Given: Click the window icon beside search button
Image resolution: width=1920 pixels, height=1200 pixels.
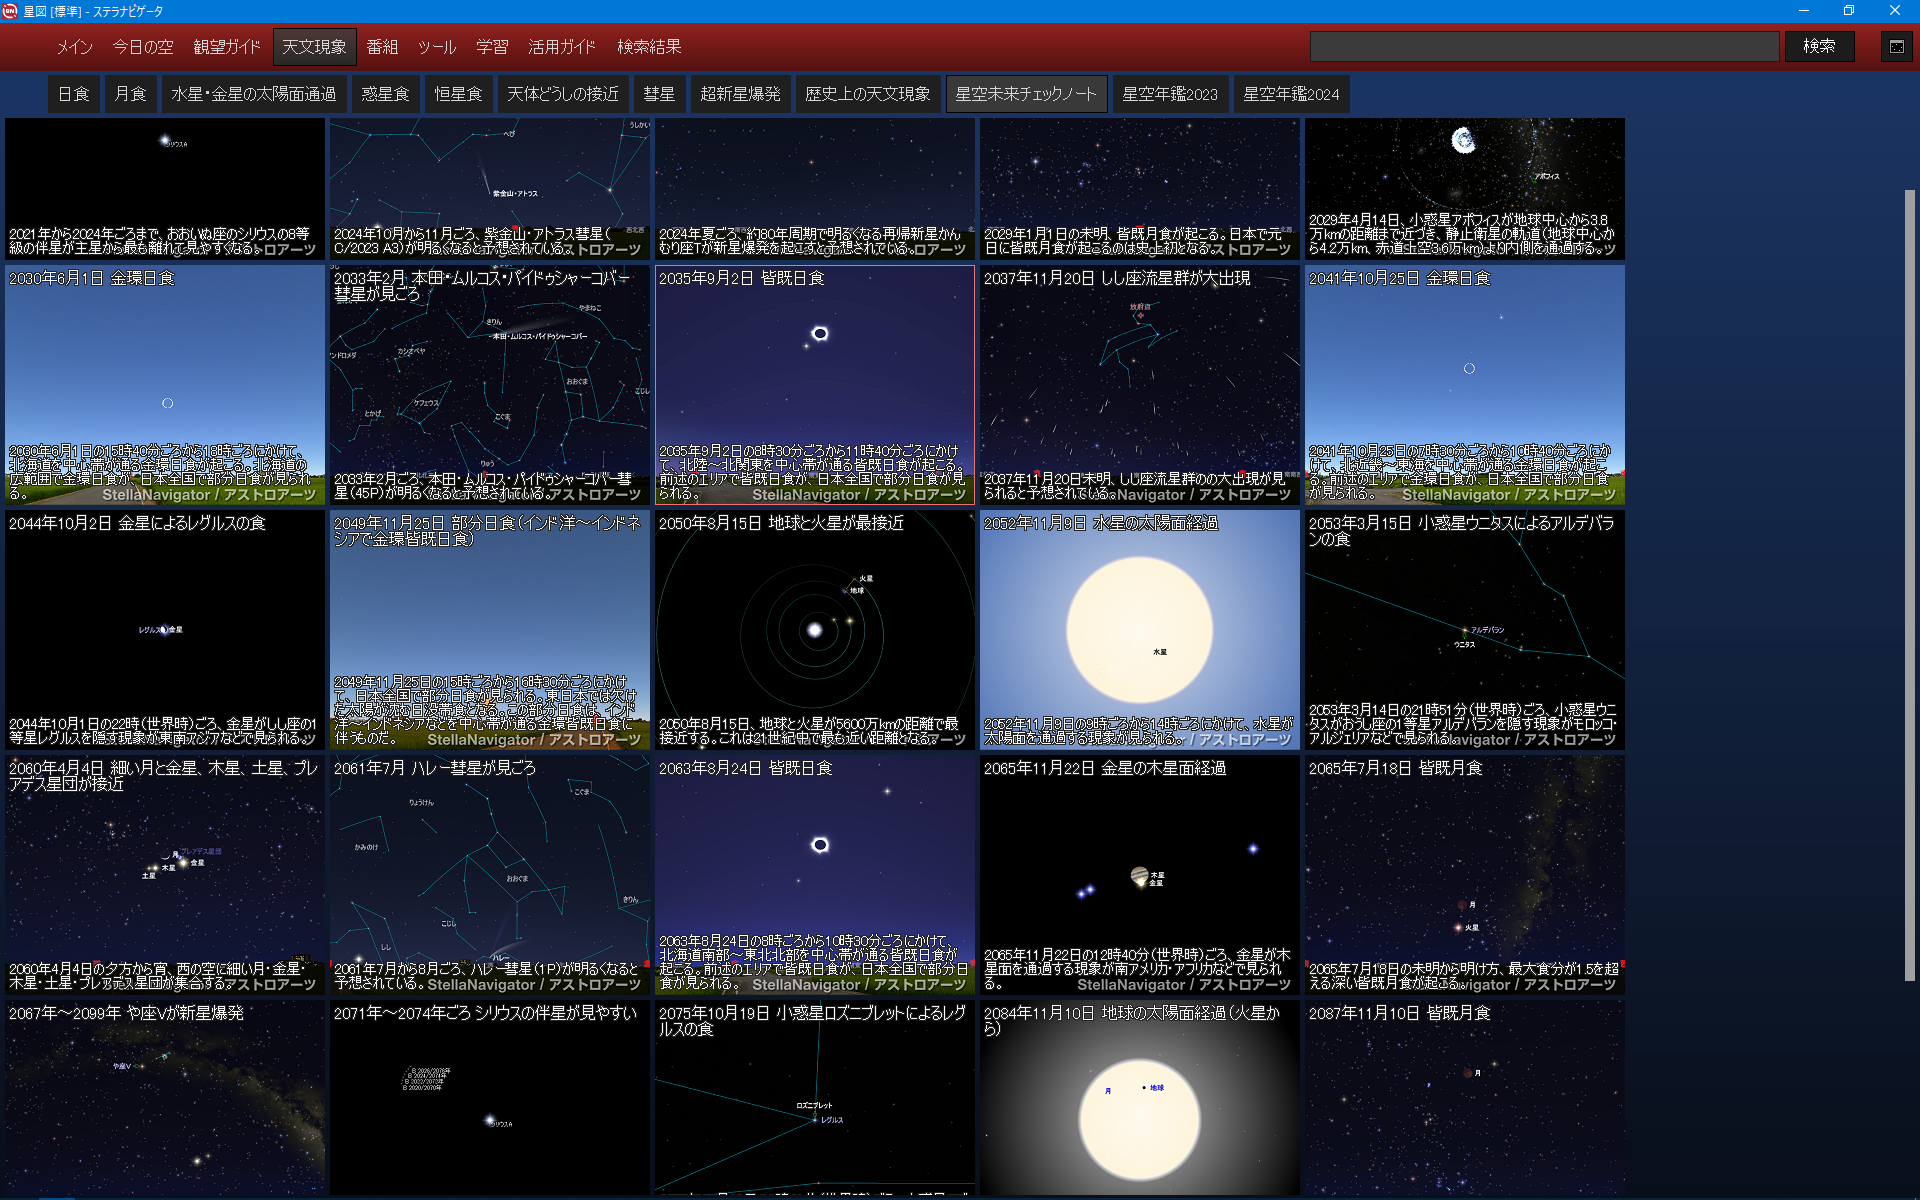Looking at the screenshot, I should (1896, 46).
